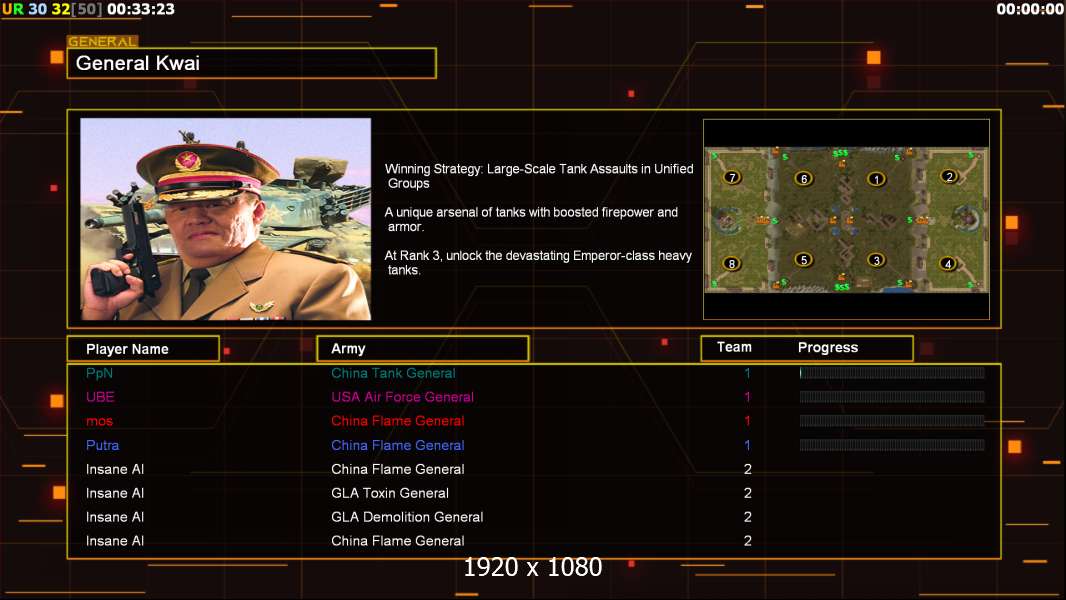This screenshot has height=600, width=1066.
Task: Click the Winning Strategy description text
Action: pyautogui.click(x=539, y=176)
